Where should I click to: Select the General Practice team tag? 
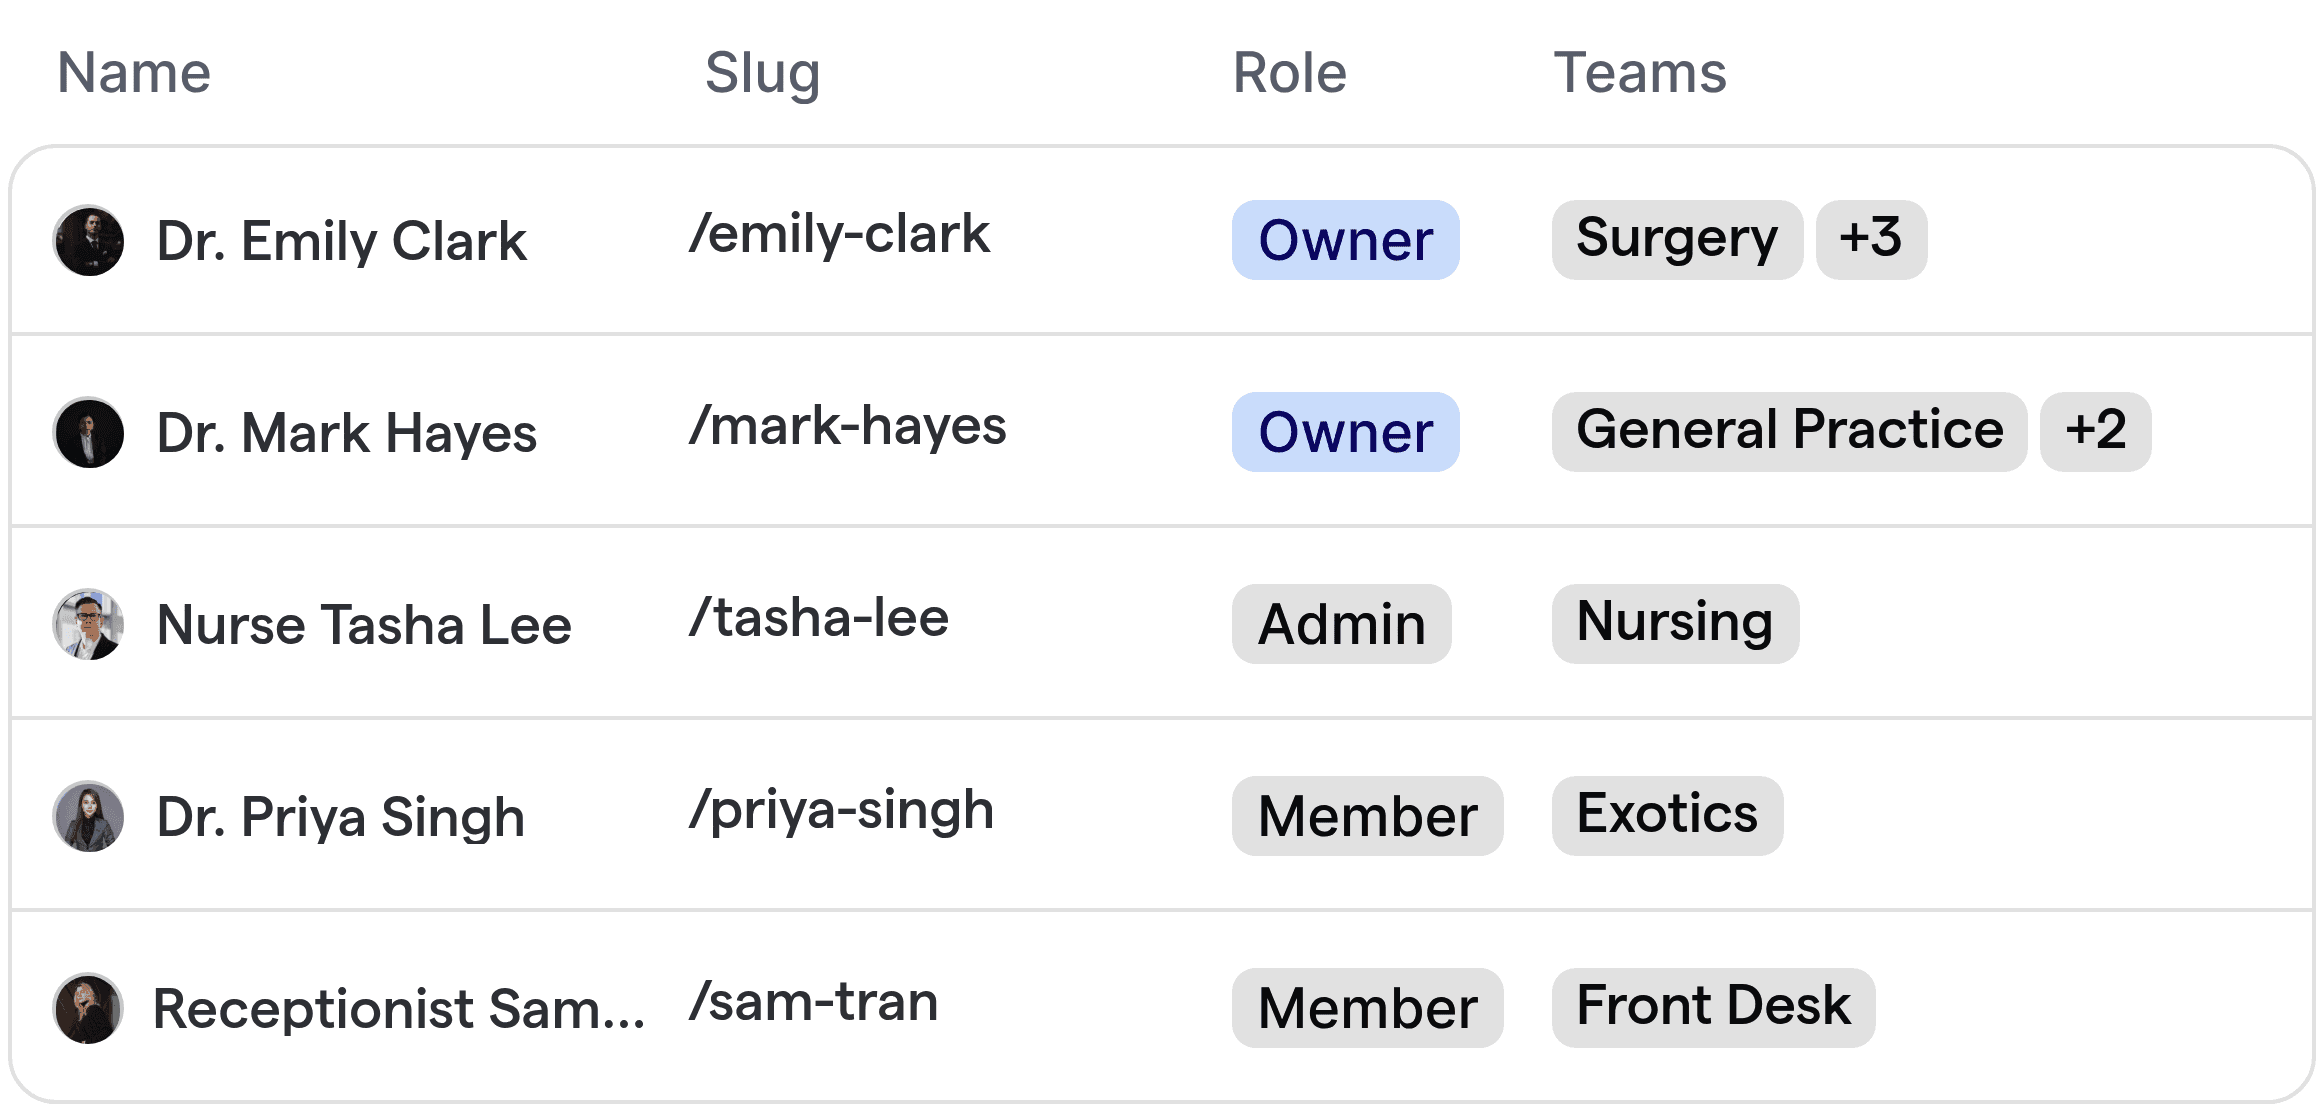click(x=1789, y=431)
